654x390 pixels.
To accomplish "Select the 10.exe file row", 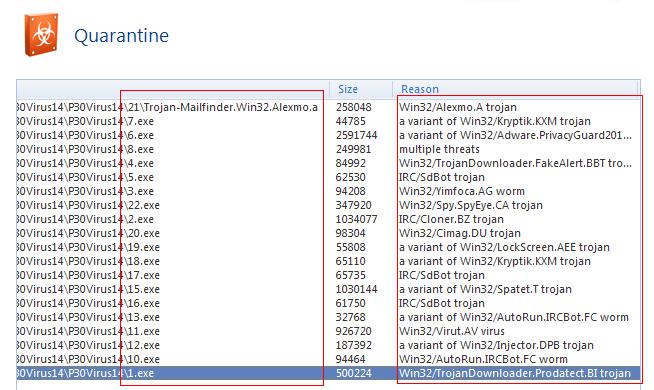I will coord(328,359).
